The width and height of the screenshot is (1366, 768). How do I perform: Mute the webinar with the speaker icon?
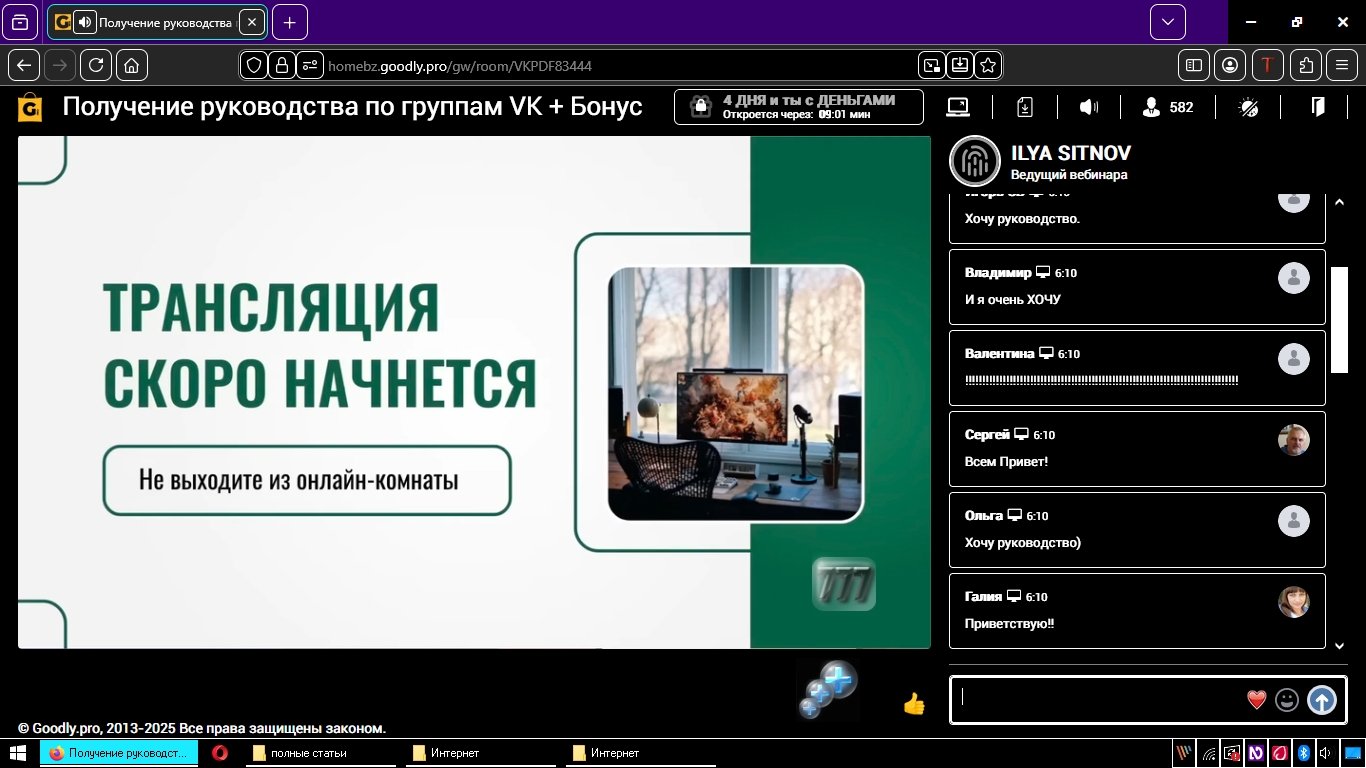point(1089,107)
